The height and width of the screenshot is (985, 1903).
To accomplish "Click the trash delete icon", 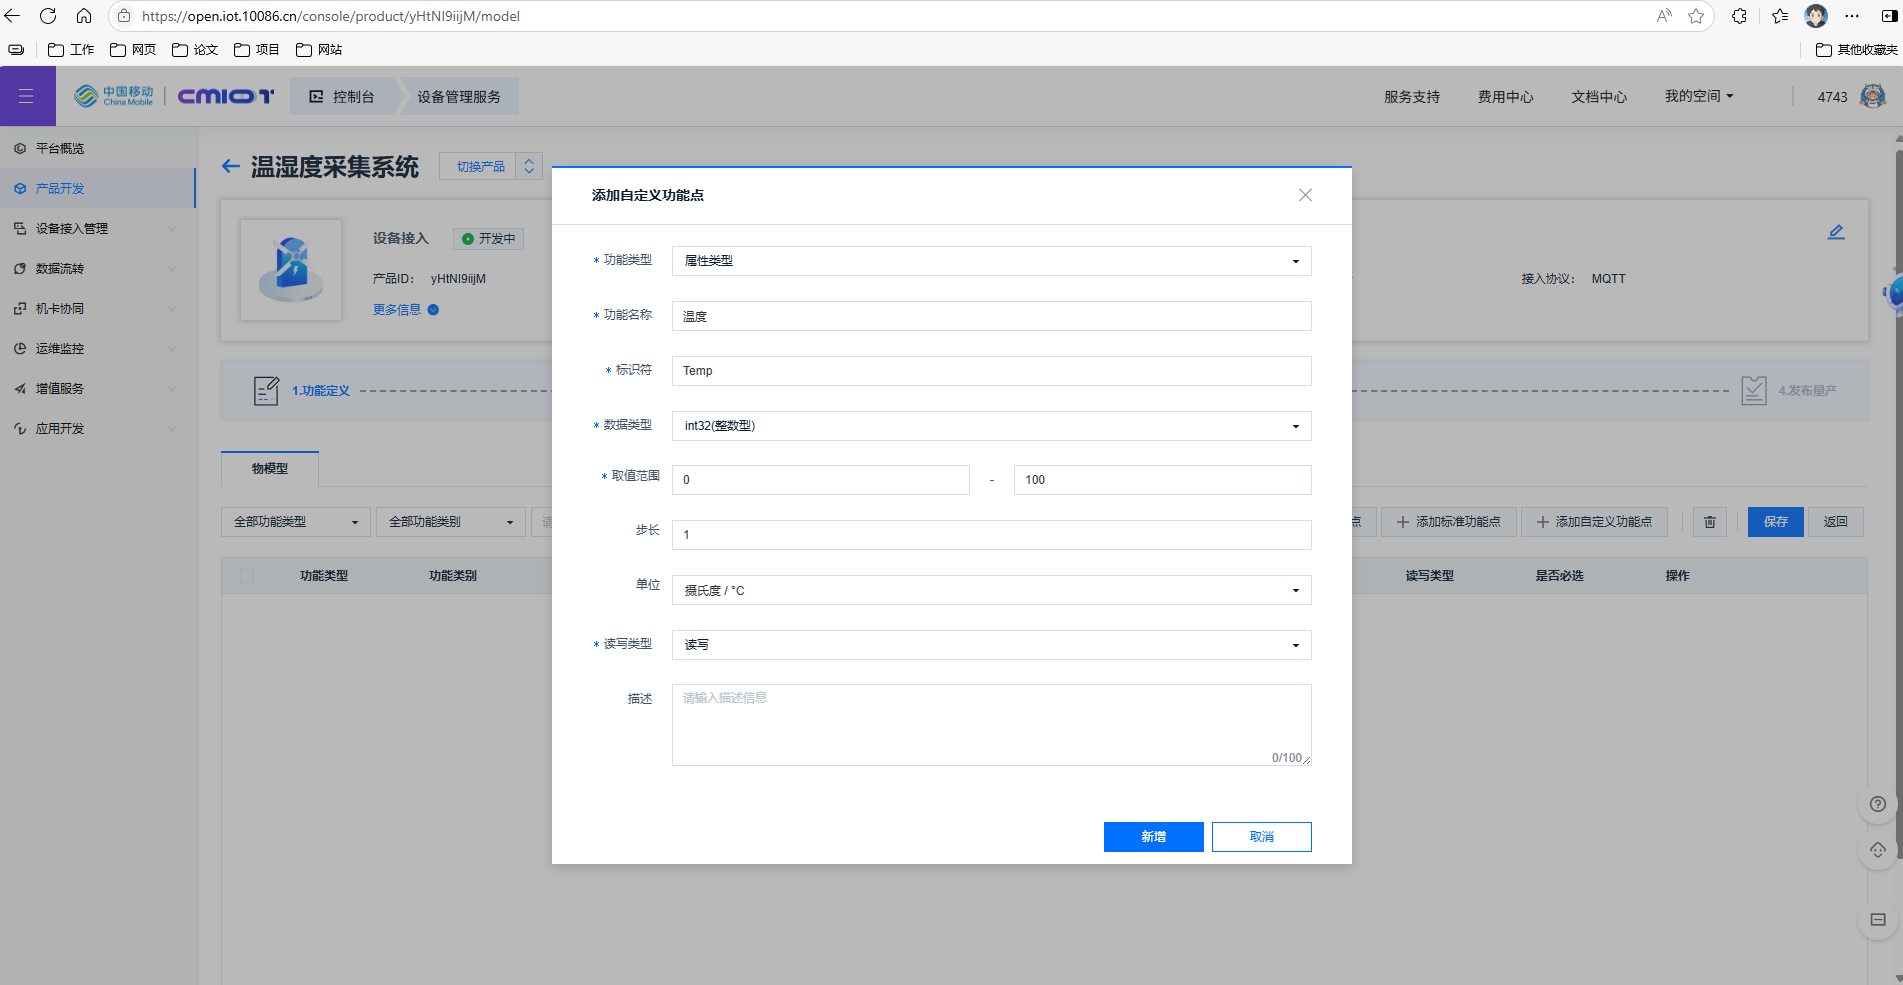I will 1710,522.
